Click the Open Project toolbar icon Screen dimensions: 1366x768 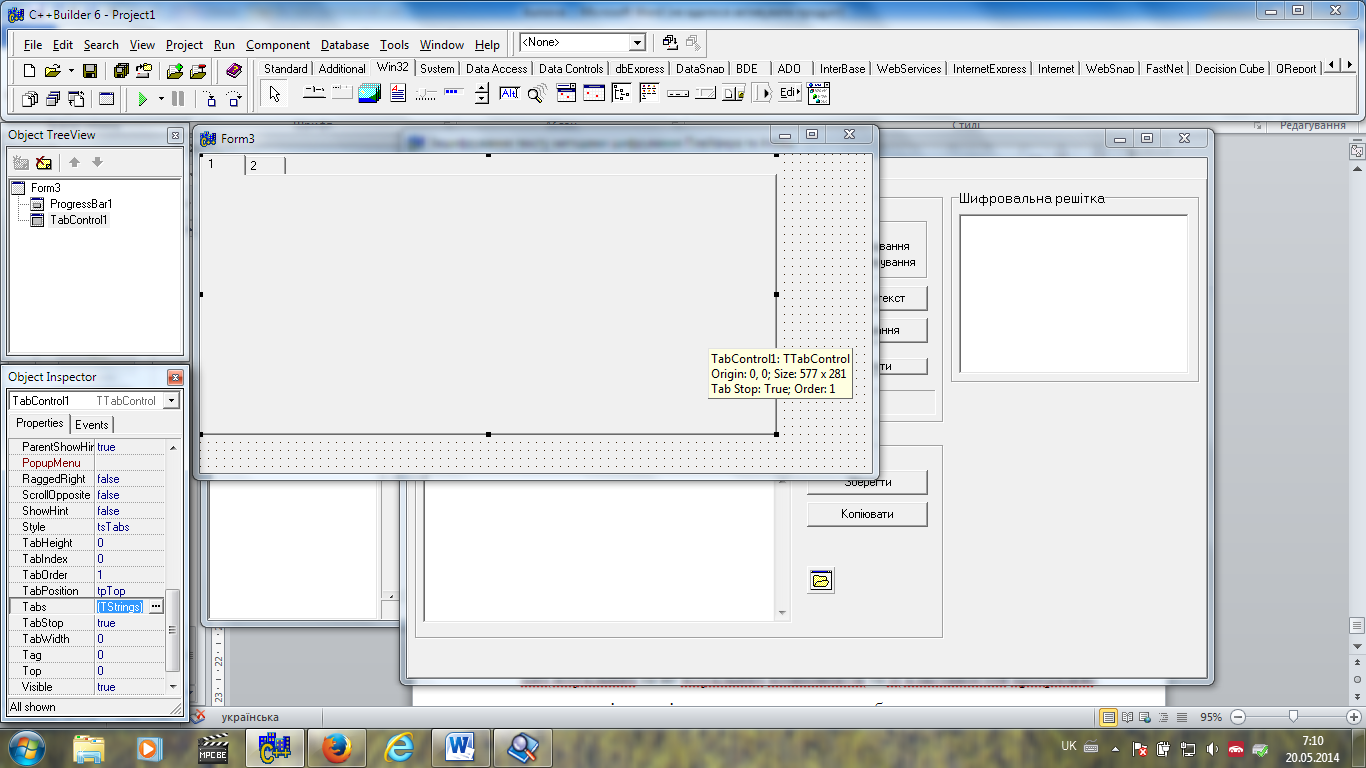click(x=144, y=71)
